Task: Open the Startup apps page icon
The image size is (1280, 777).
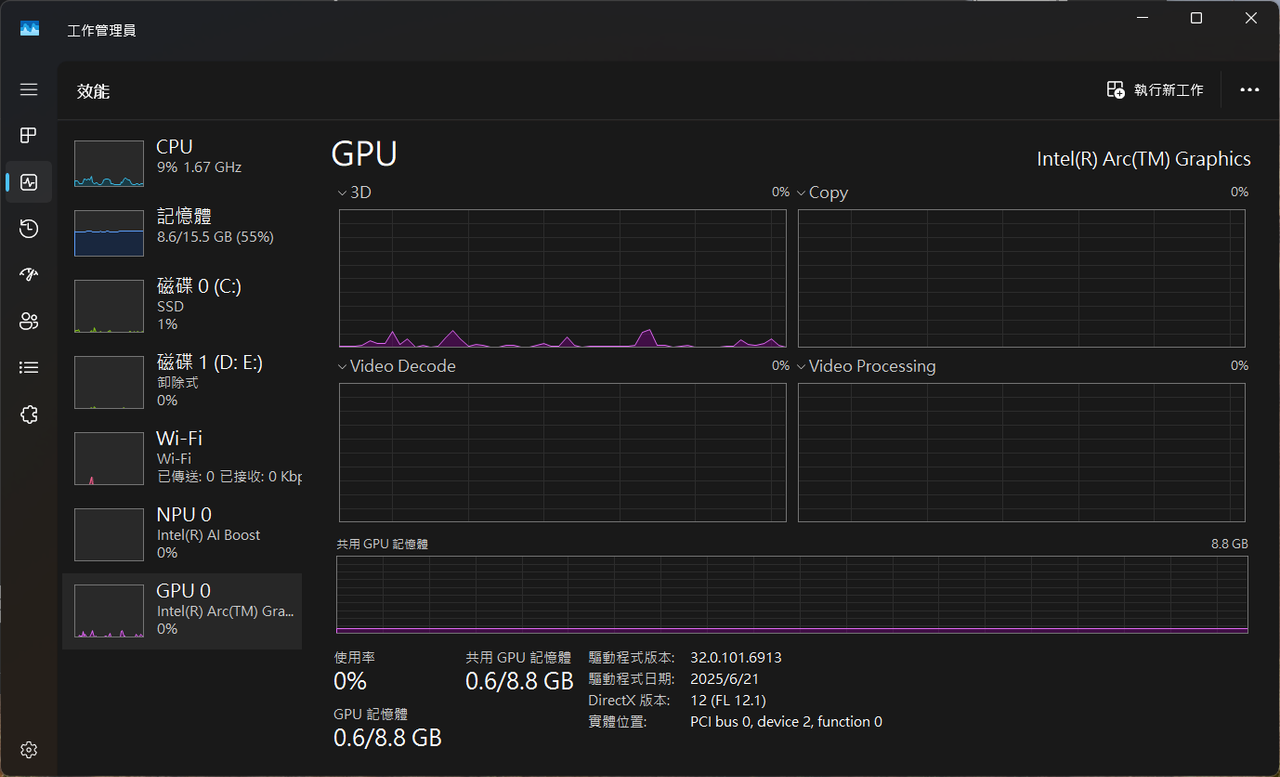Action: 29,275
